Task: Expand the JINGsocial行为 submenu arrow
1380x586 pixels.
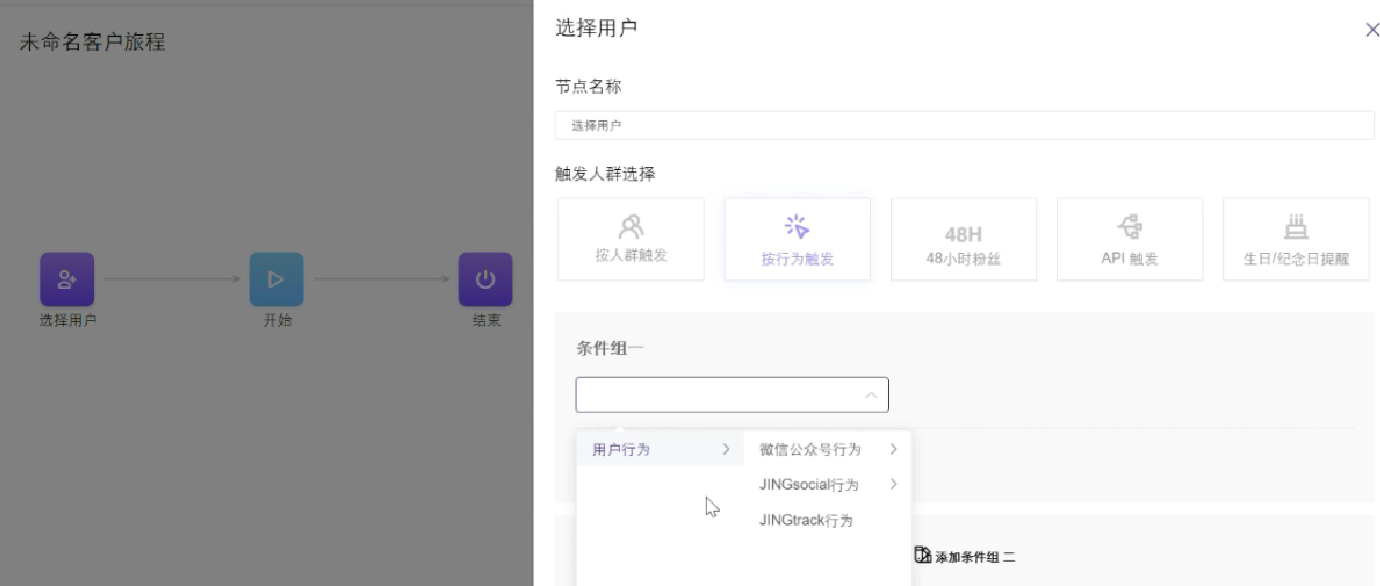Action: coord(893,485)
